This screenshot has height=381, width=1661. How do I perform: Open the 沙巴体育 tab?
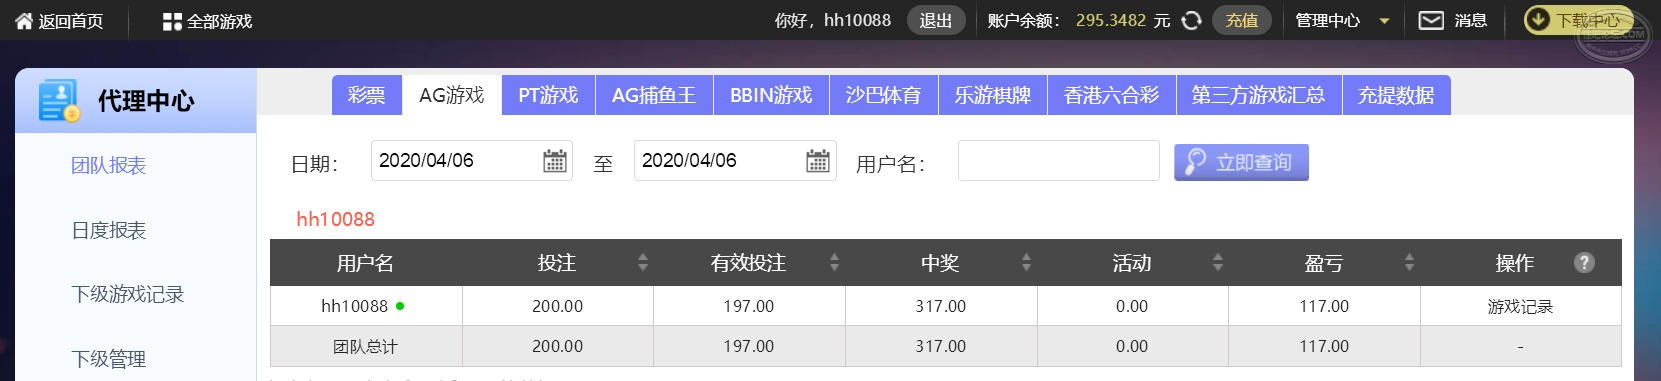(x=883, y=95)
